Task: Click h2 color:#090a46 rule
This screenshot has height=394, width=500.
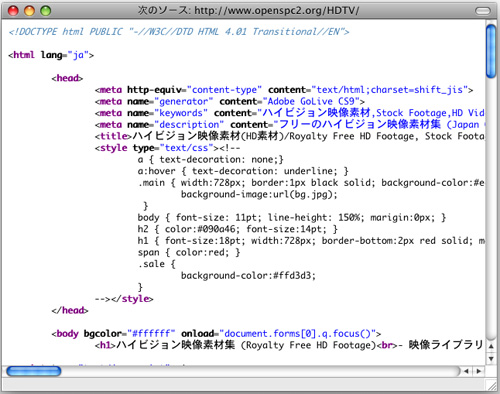Action: point(238,229)
